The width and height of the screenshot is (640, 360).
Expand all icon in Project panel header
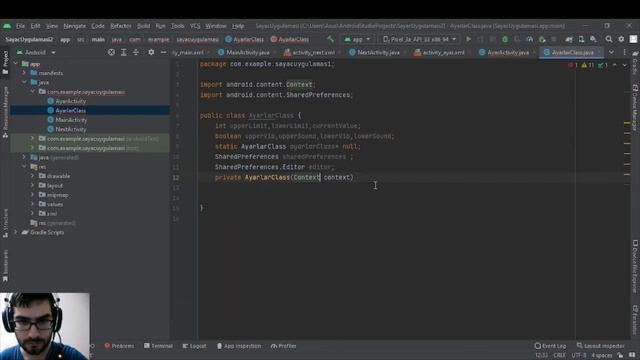coord(123,52)
